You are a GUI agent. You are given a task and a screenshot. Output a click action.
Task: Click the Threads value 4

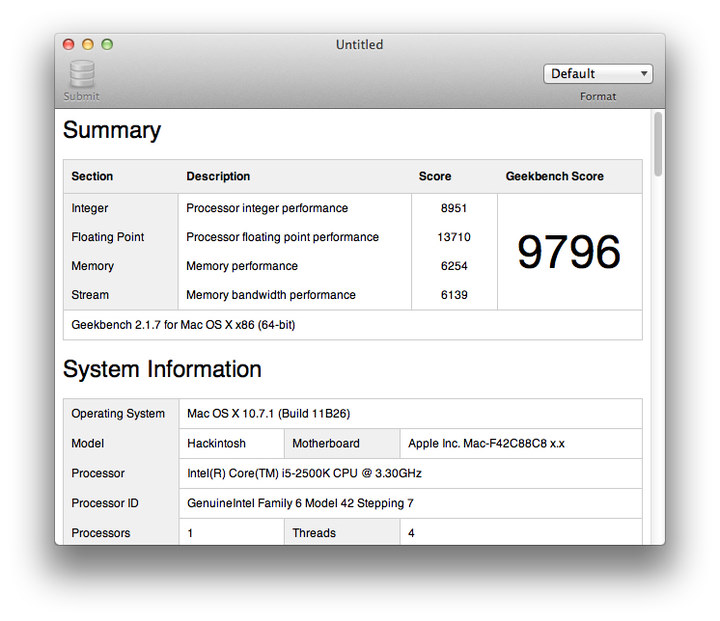[411, 533]
